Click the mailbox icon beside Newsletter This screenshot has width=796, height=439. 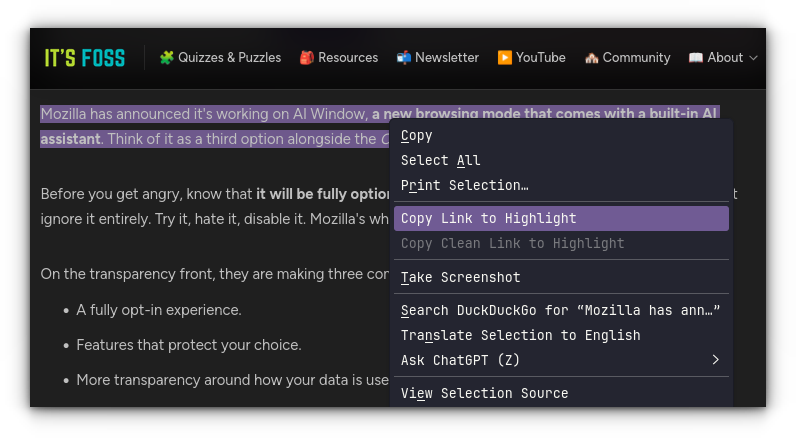coord(404,58)
